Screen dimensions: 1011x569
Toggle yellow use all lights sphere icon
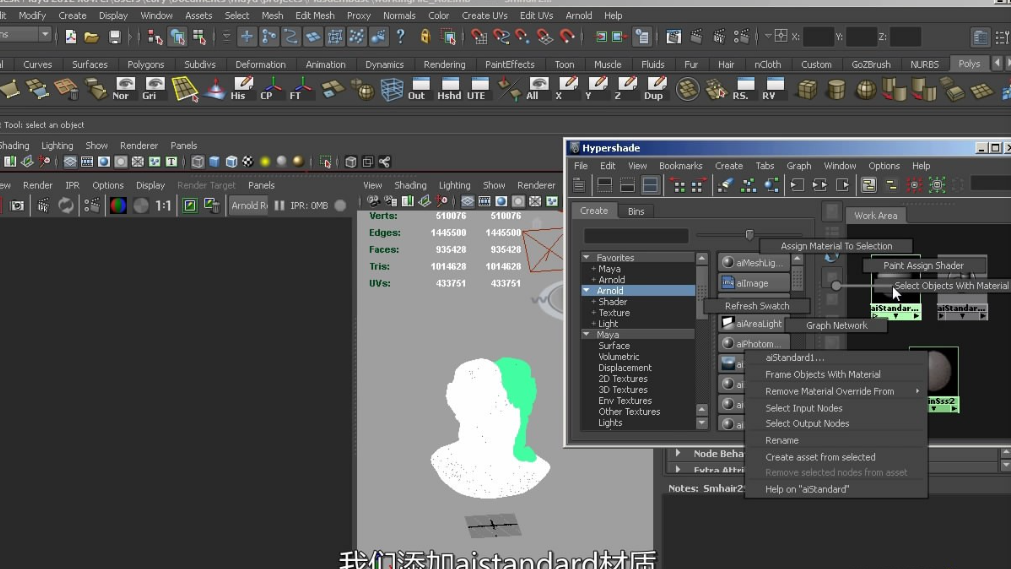(x=265, y=162)
